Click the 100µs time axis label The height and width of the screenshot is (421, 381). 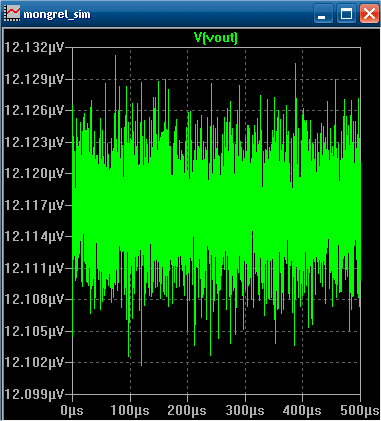(x=130, y=411)
